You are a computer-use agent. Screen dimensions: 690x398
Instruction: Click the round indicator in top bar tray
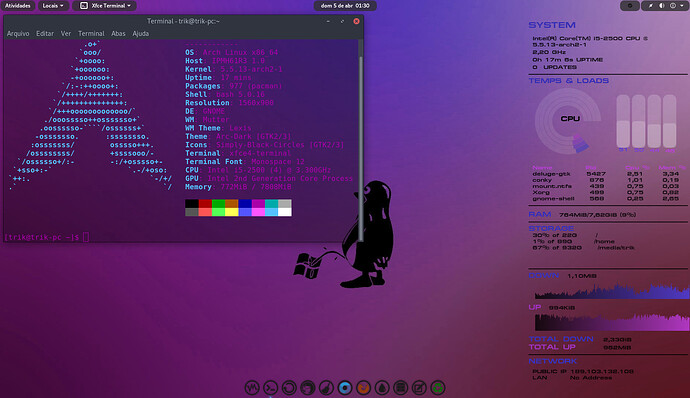(x=630, y=6)
